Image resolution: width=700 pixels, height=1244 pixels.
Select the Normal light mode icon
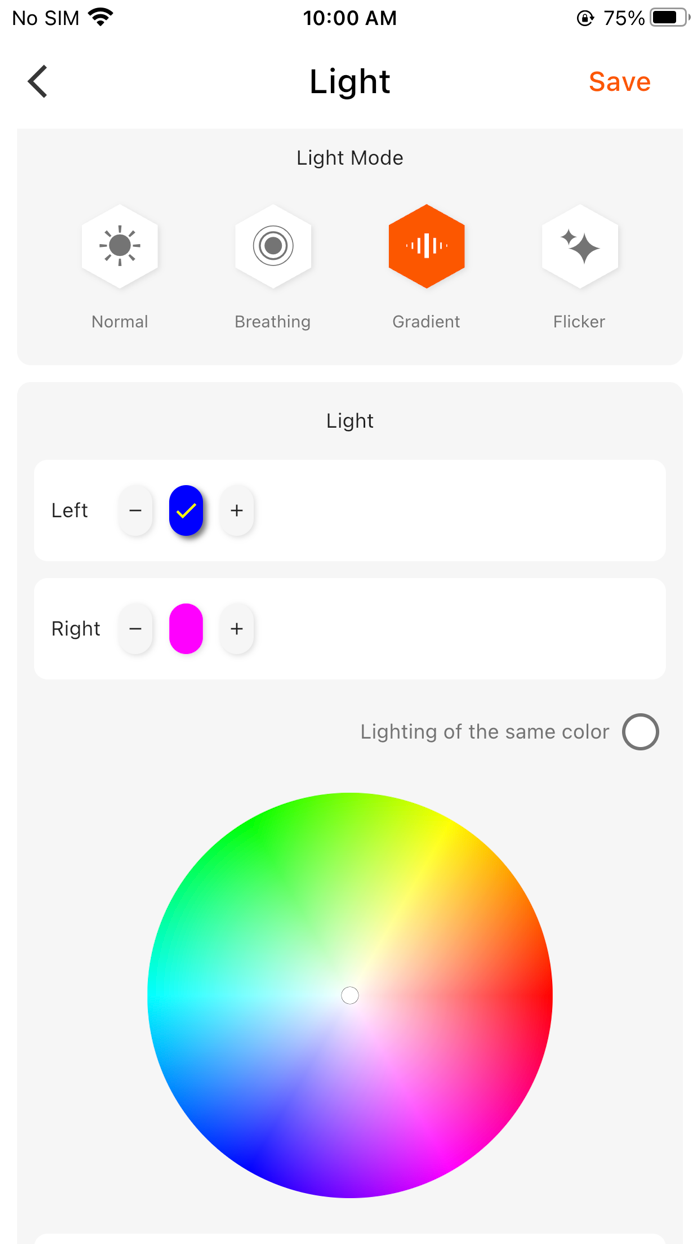(x=120, y=246)
